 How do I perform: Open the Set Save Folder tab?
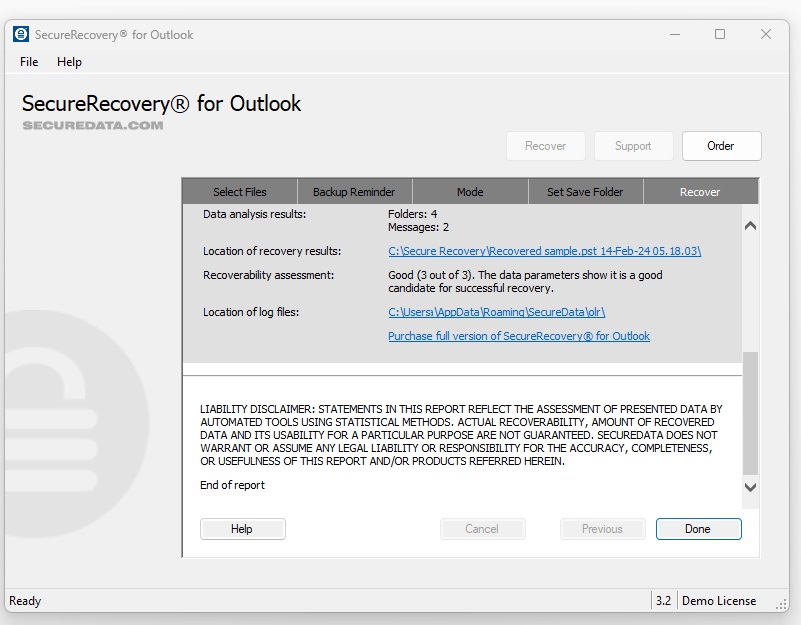(585, 192)
